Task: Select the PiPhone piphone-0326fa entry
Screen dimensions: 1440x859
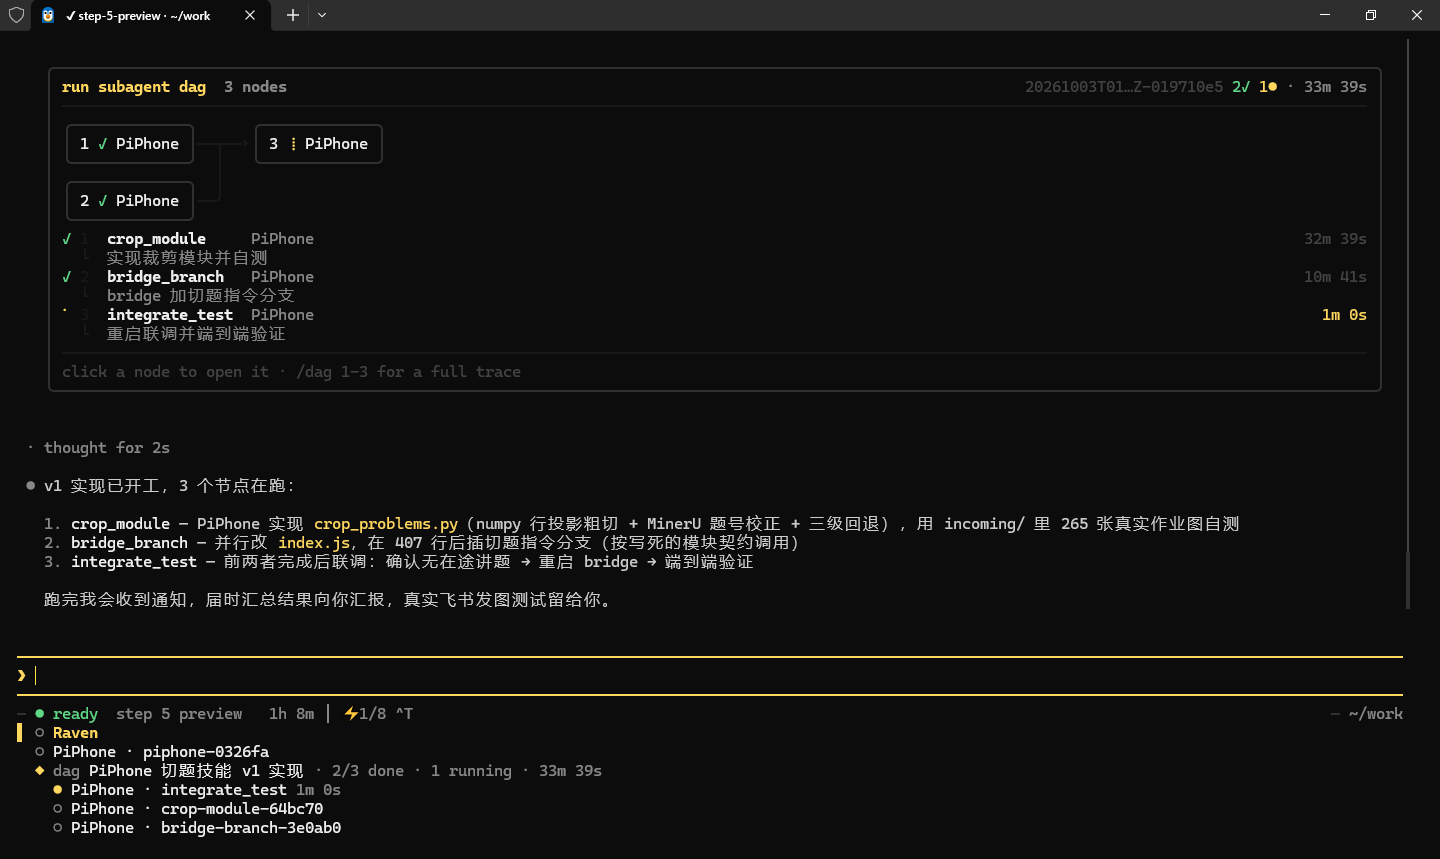Action: point(161,752)
